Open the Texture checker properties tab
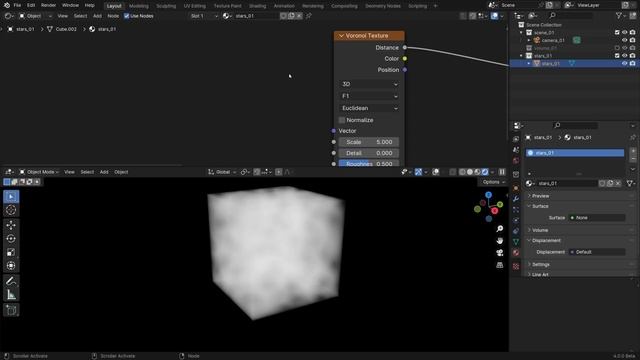This screenshot has width=640, height=360. (516, 267)
